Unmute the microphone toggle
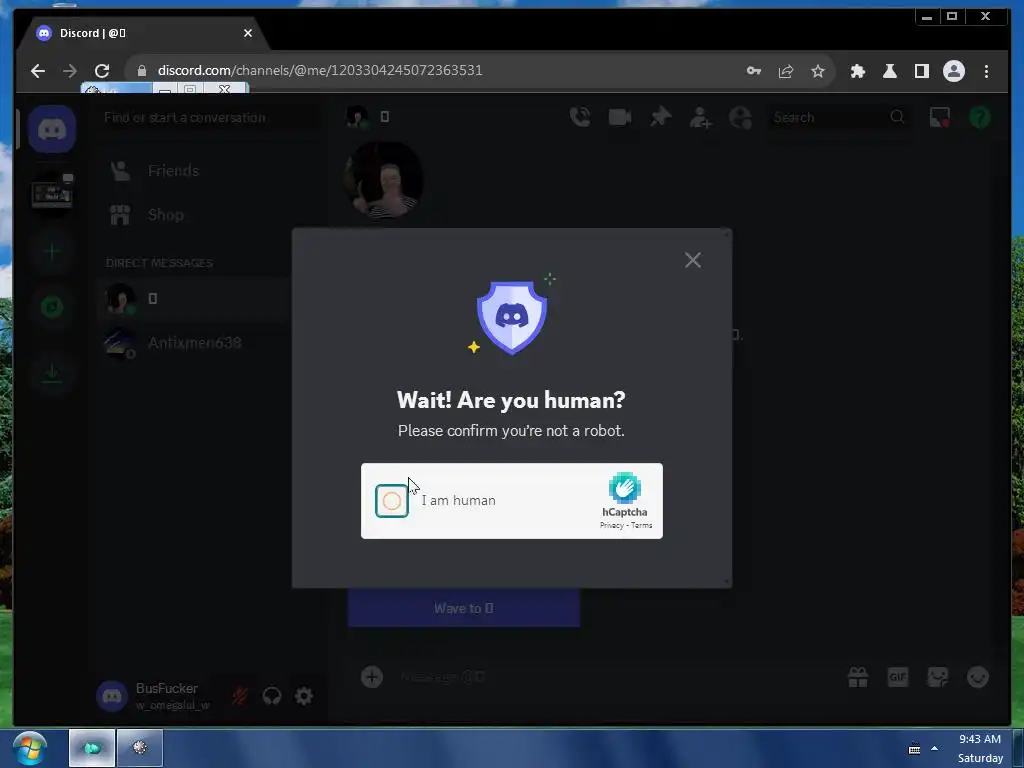 point(240,696)
